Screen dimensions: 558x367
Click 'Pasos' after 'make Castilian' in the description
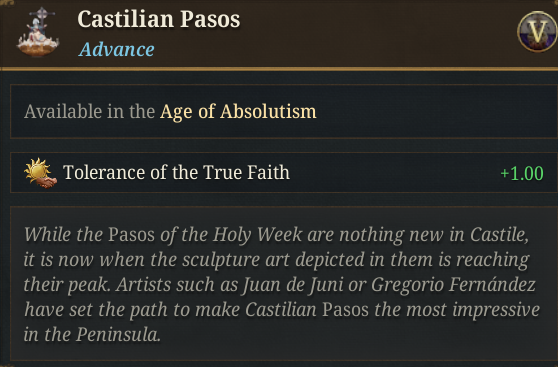click(x=345, y=310)
